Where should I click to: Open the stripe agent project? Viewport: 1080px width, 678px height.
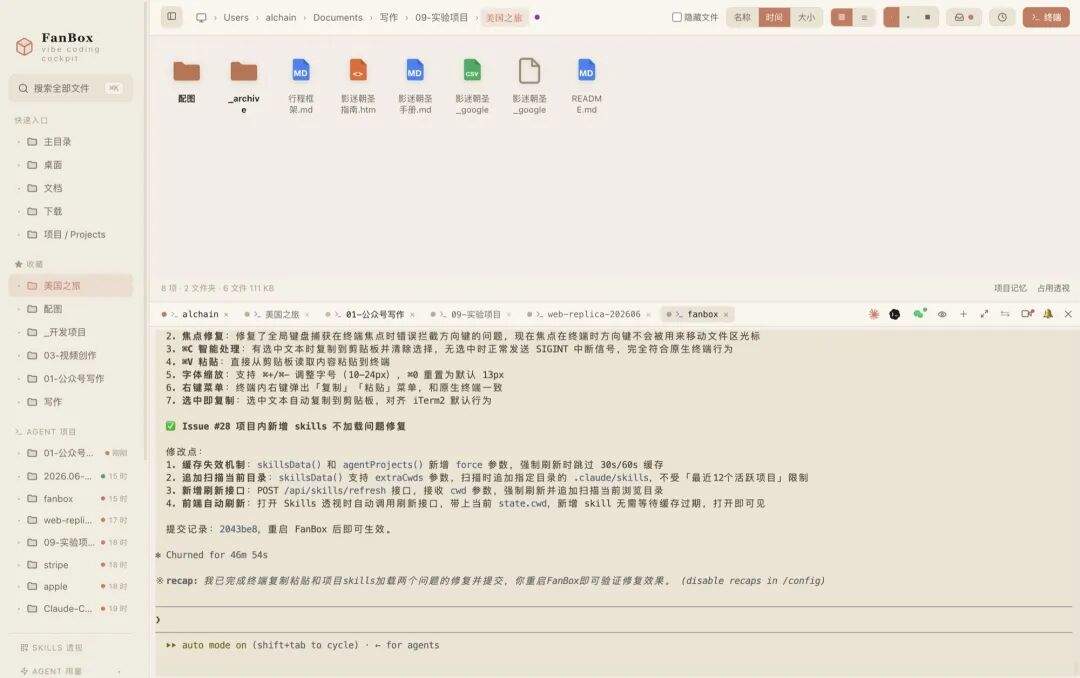pos(72,564)
